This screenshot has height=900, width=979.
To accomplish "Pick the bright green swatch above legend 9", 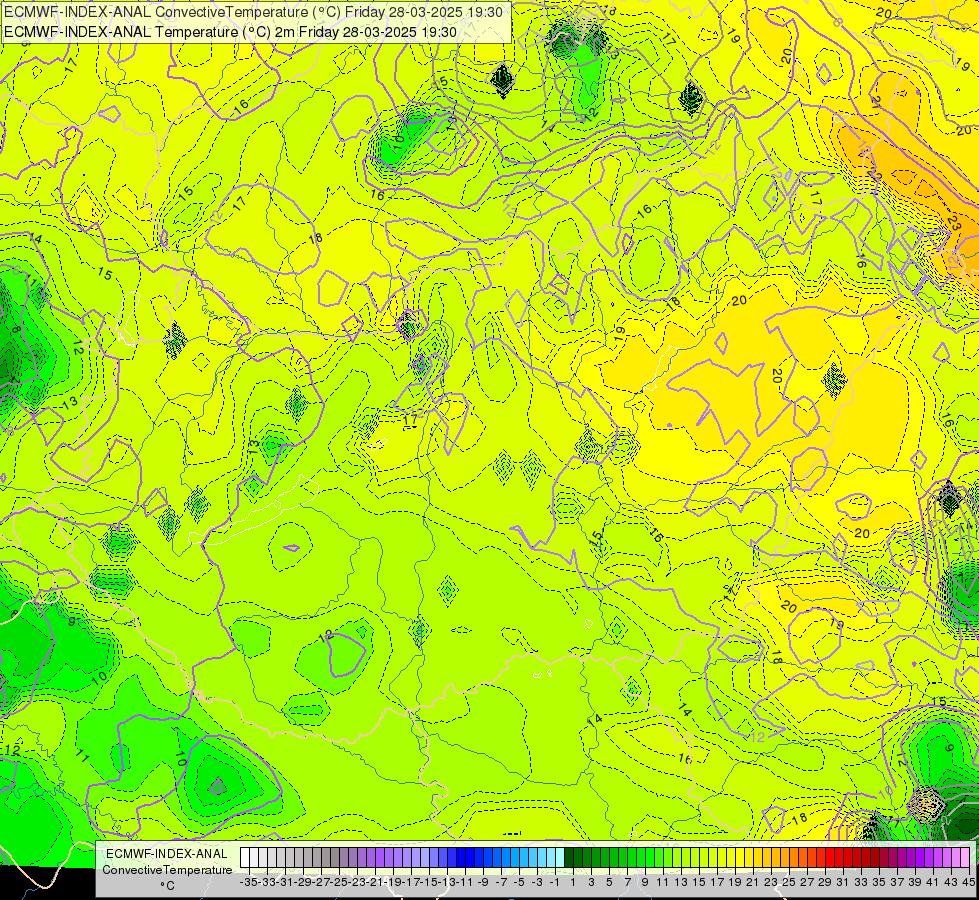I will coord(641,857).
